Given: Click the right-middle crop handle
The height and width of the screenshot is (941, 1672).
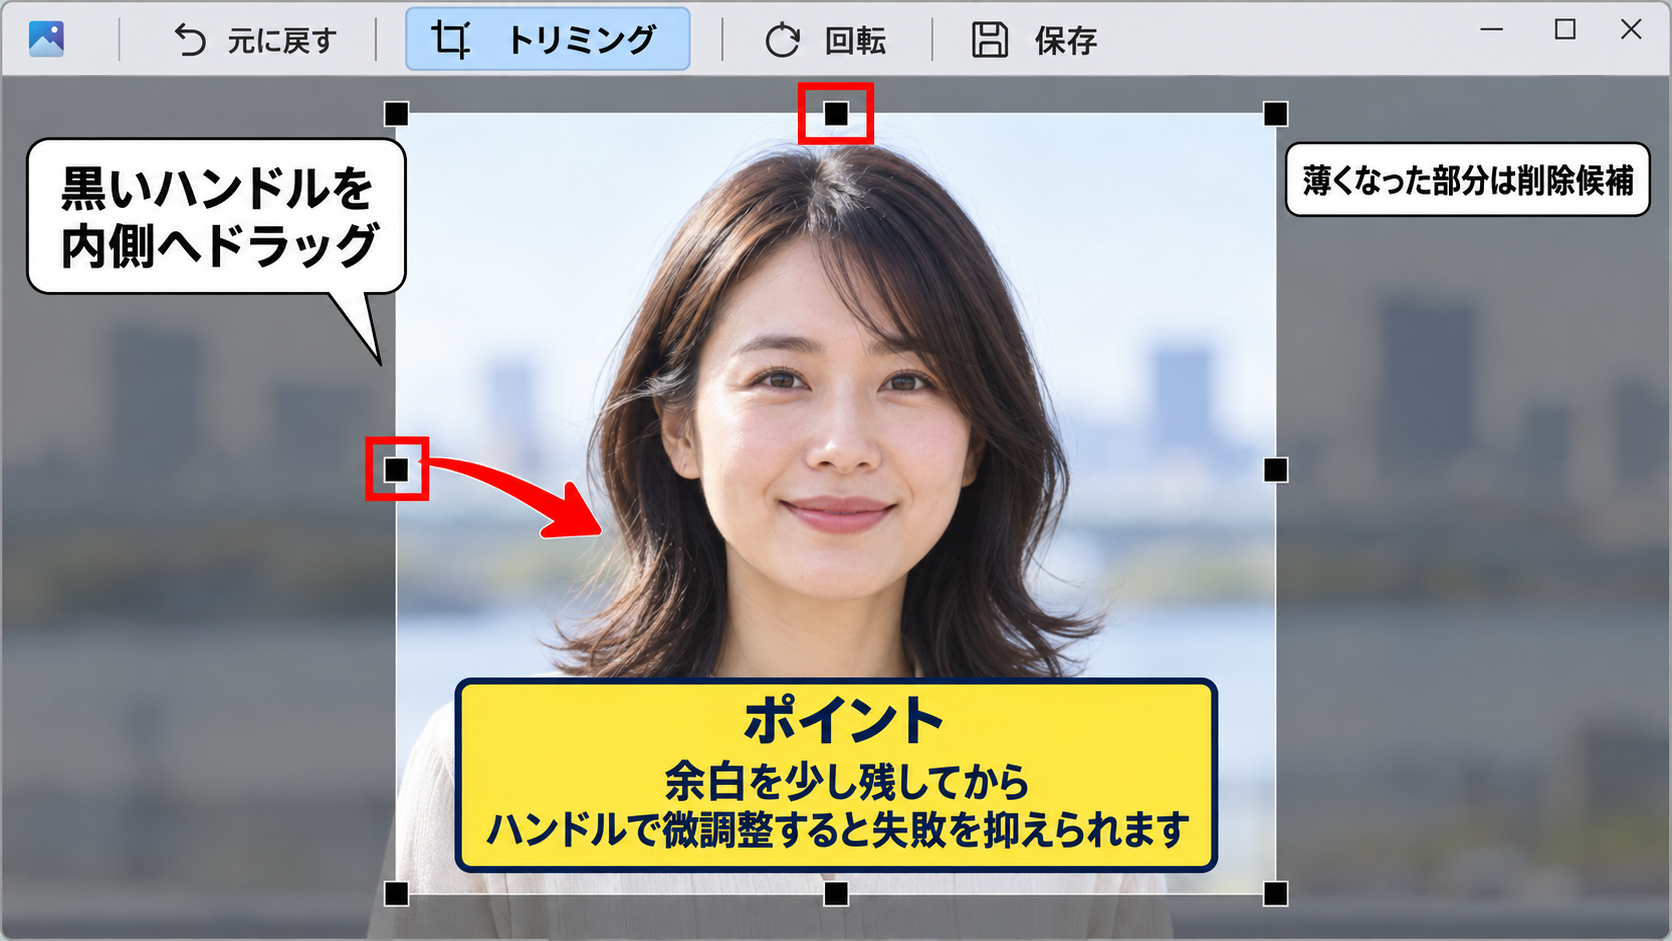Looking at the screenshot, I should pyautogui.click(x=1275, y=470).
